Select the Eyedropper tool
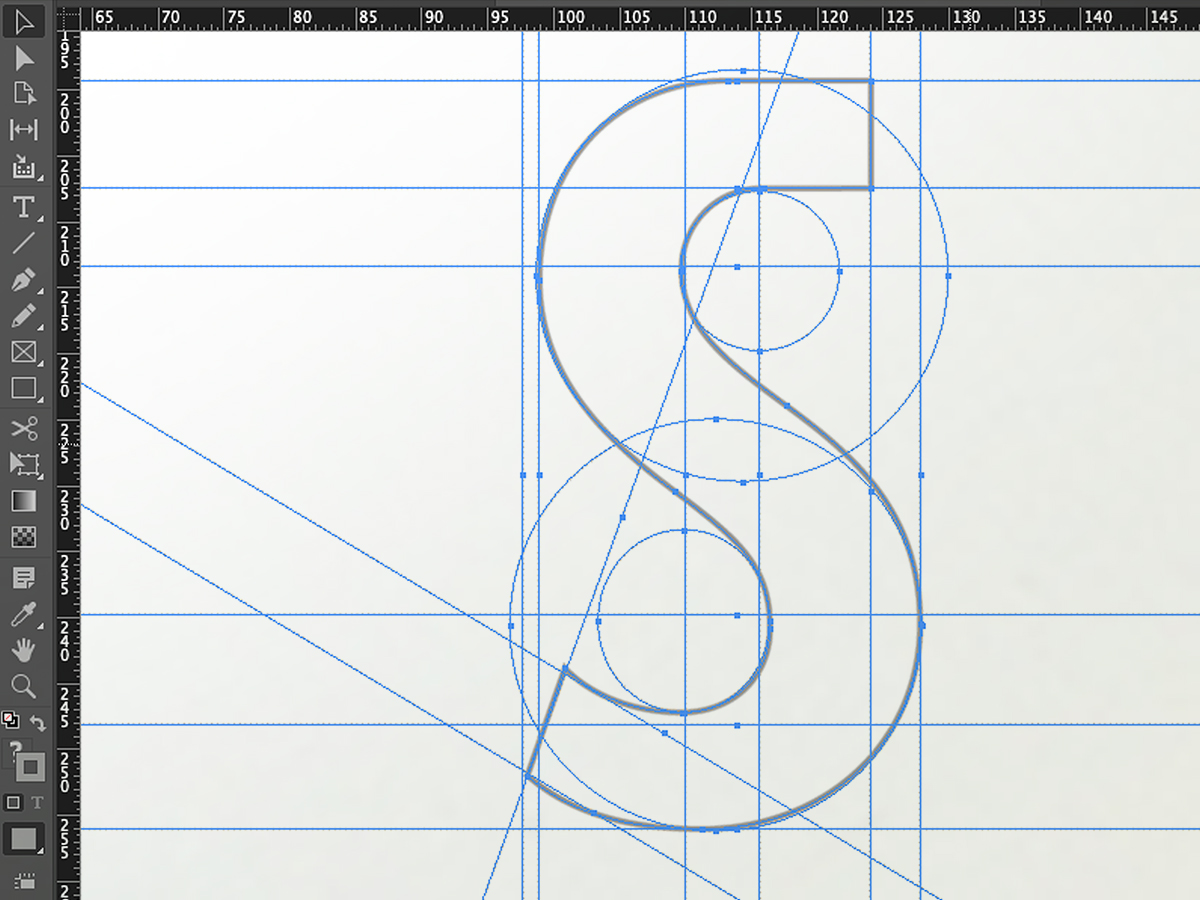This screenshot has width=1200, height=900. (x=24, y=613)
